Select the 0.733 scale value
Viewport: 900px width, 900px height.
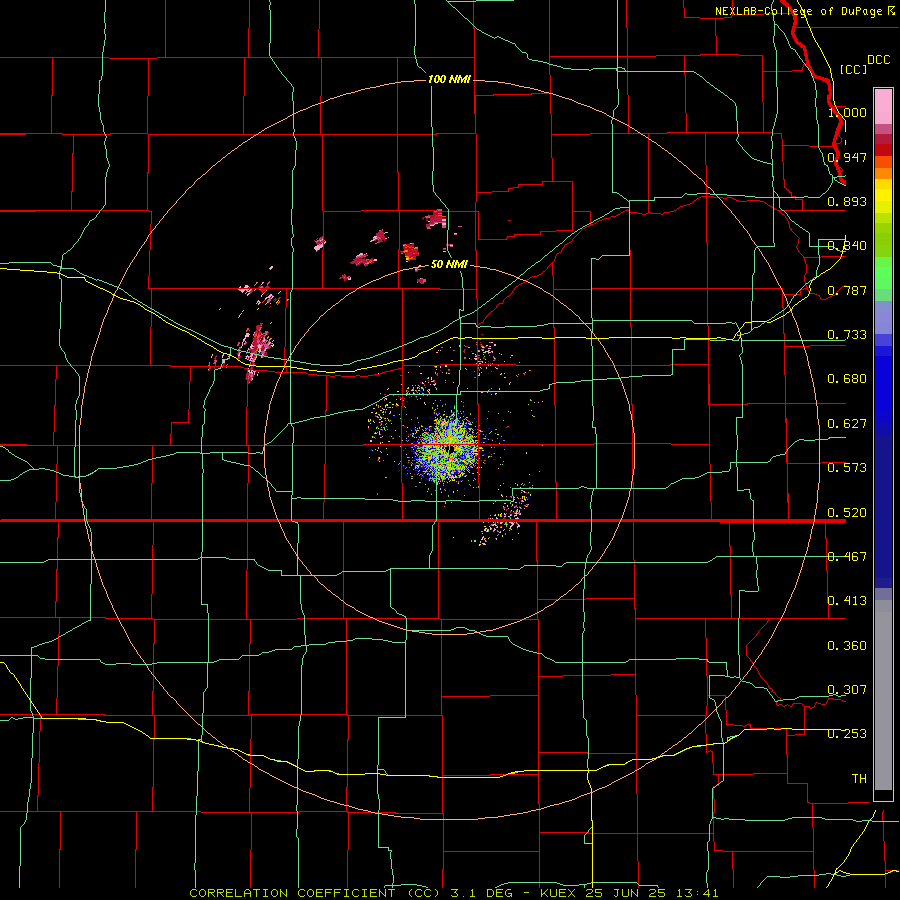pyautogui.click(x=847, y=334)
